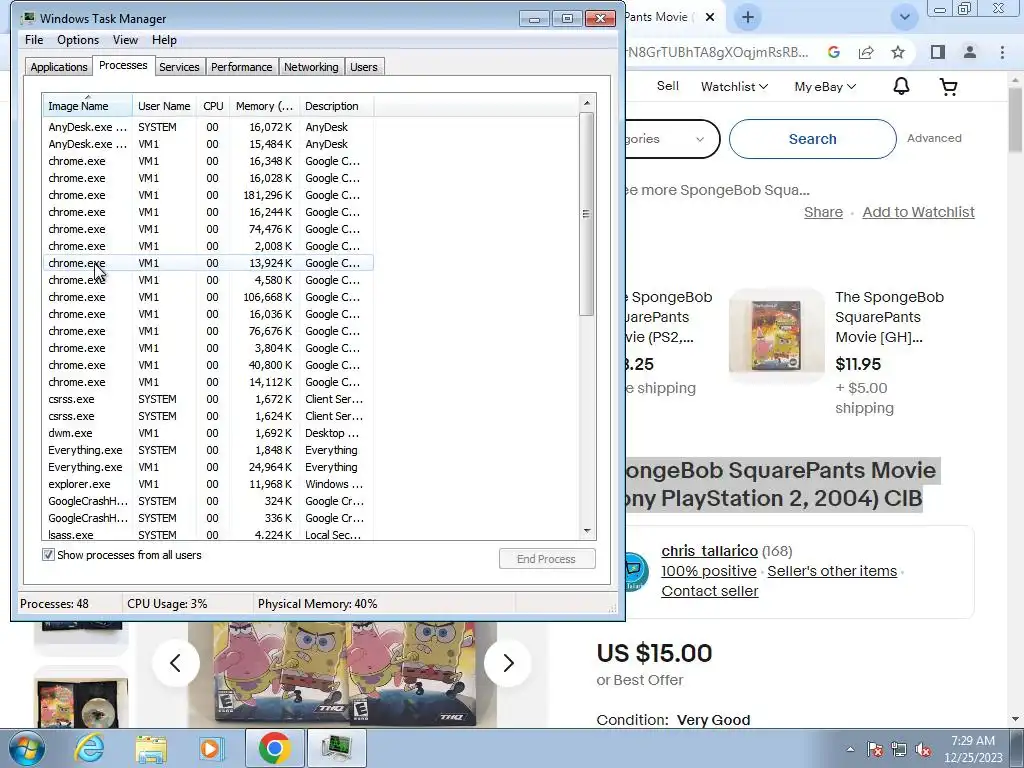Image resolution: width=1024 pixels, height=768 pixels.
Task: Show next gallery image with right arrow
Action: (x=507, y=663)
